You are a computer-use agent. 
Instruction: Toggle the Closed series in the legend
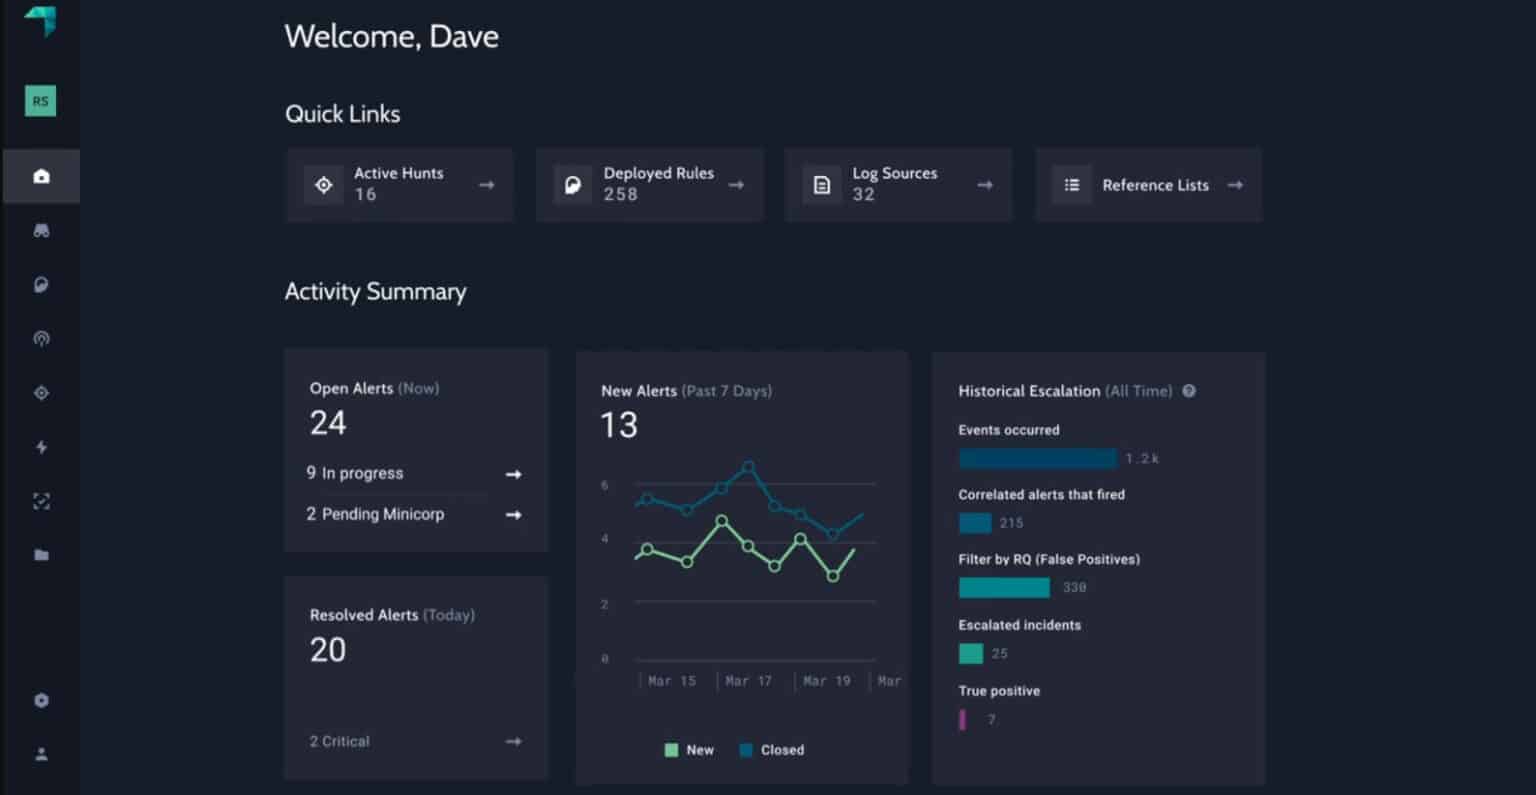[x=772, y=749]
